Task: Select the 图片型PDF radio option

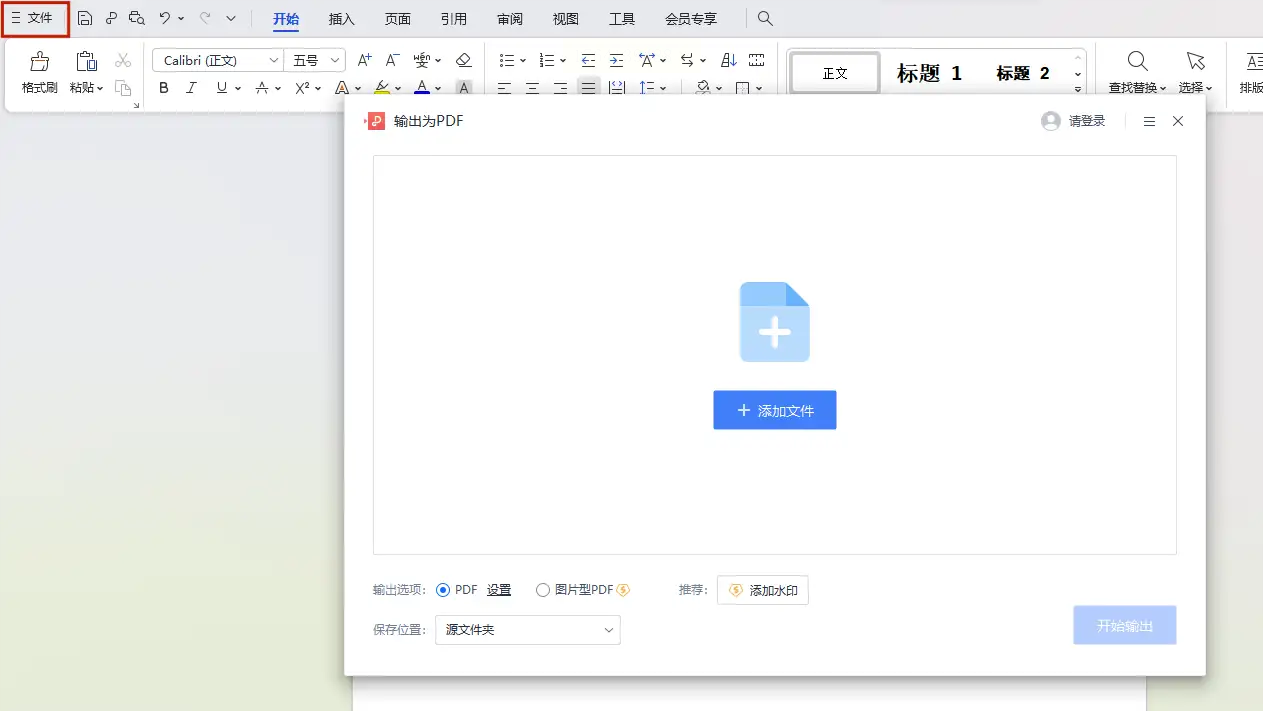Action: [x=543, y=590]
